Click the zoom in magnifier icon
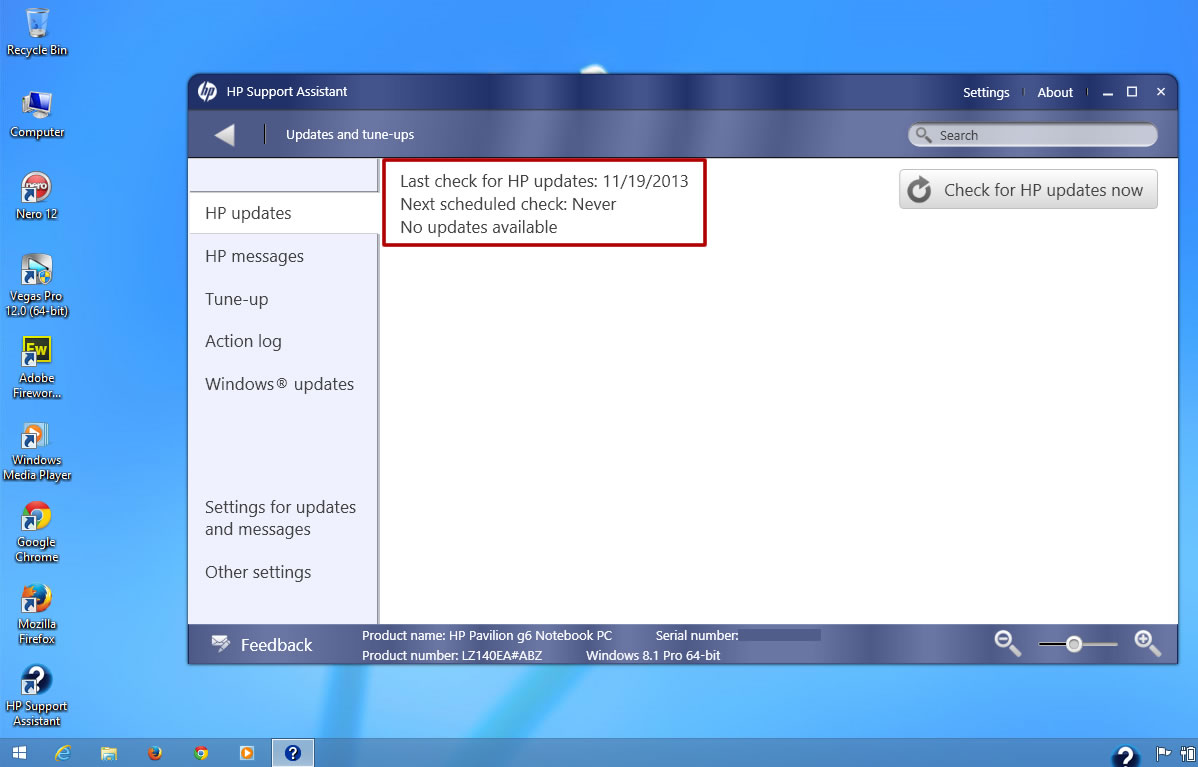Image resolution: width=1198 pixels, height=767 pixels. coord(1148,643)
